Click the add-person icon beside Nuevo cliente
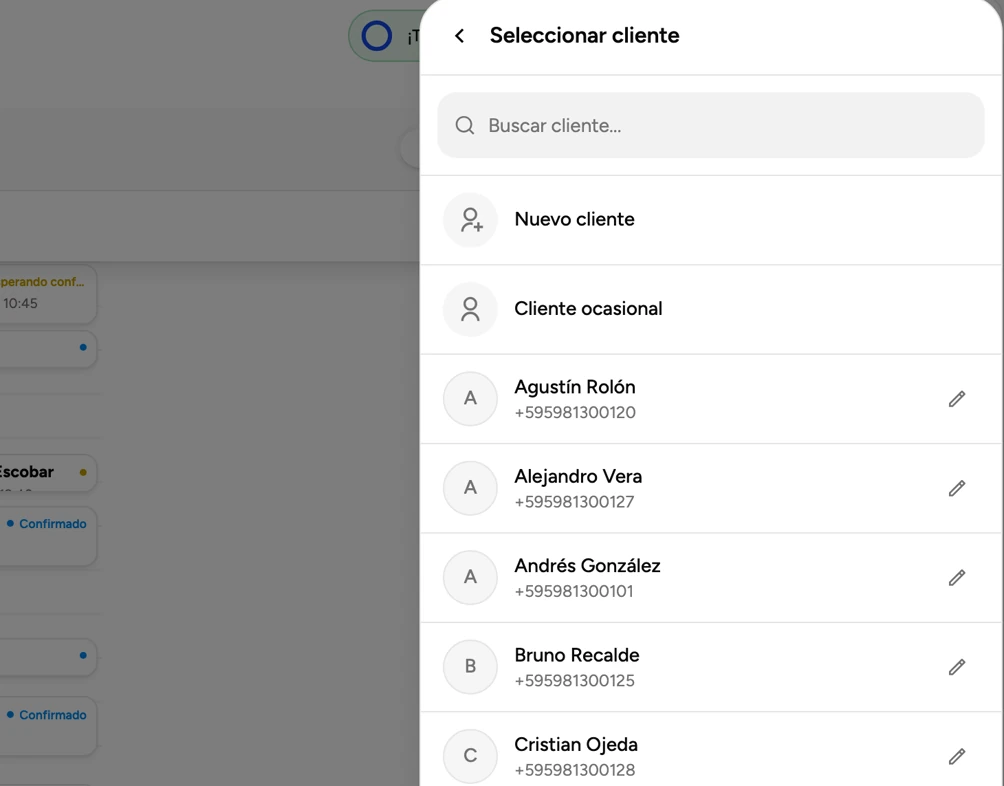 [x=471, y=220]
